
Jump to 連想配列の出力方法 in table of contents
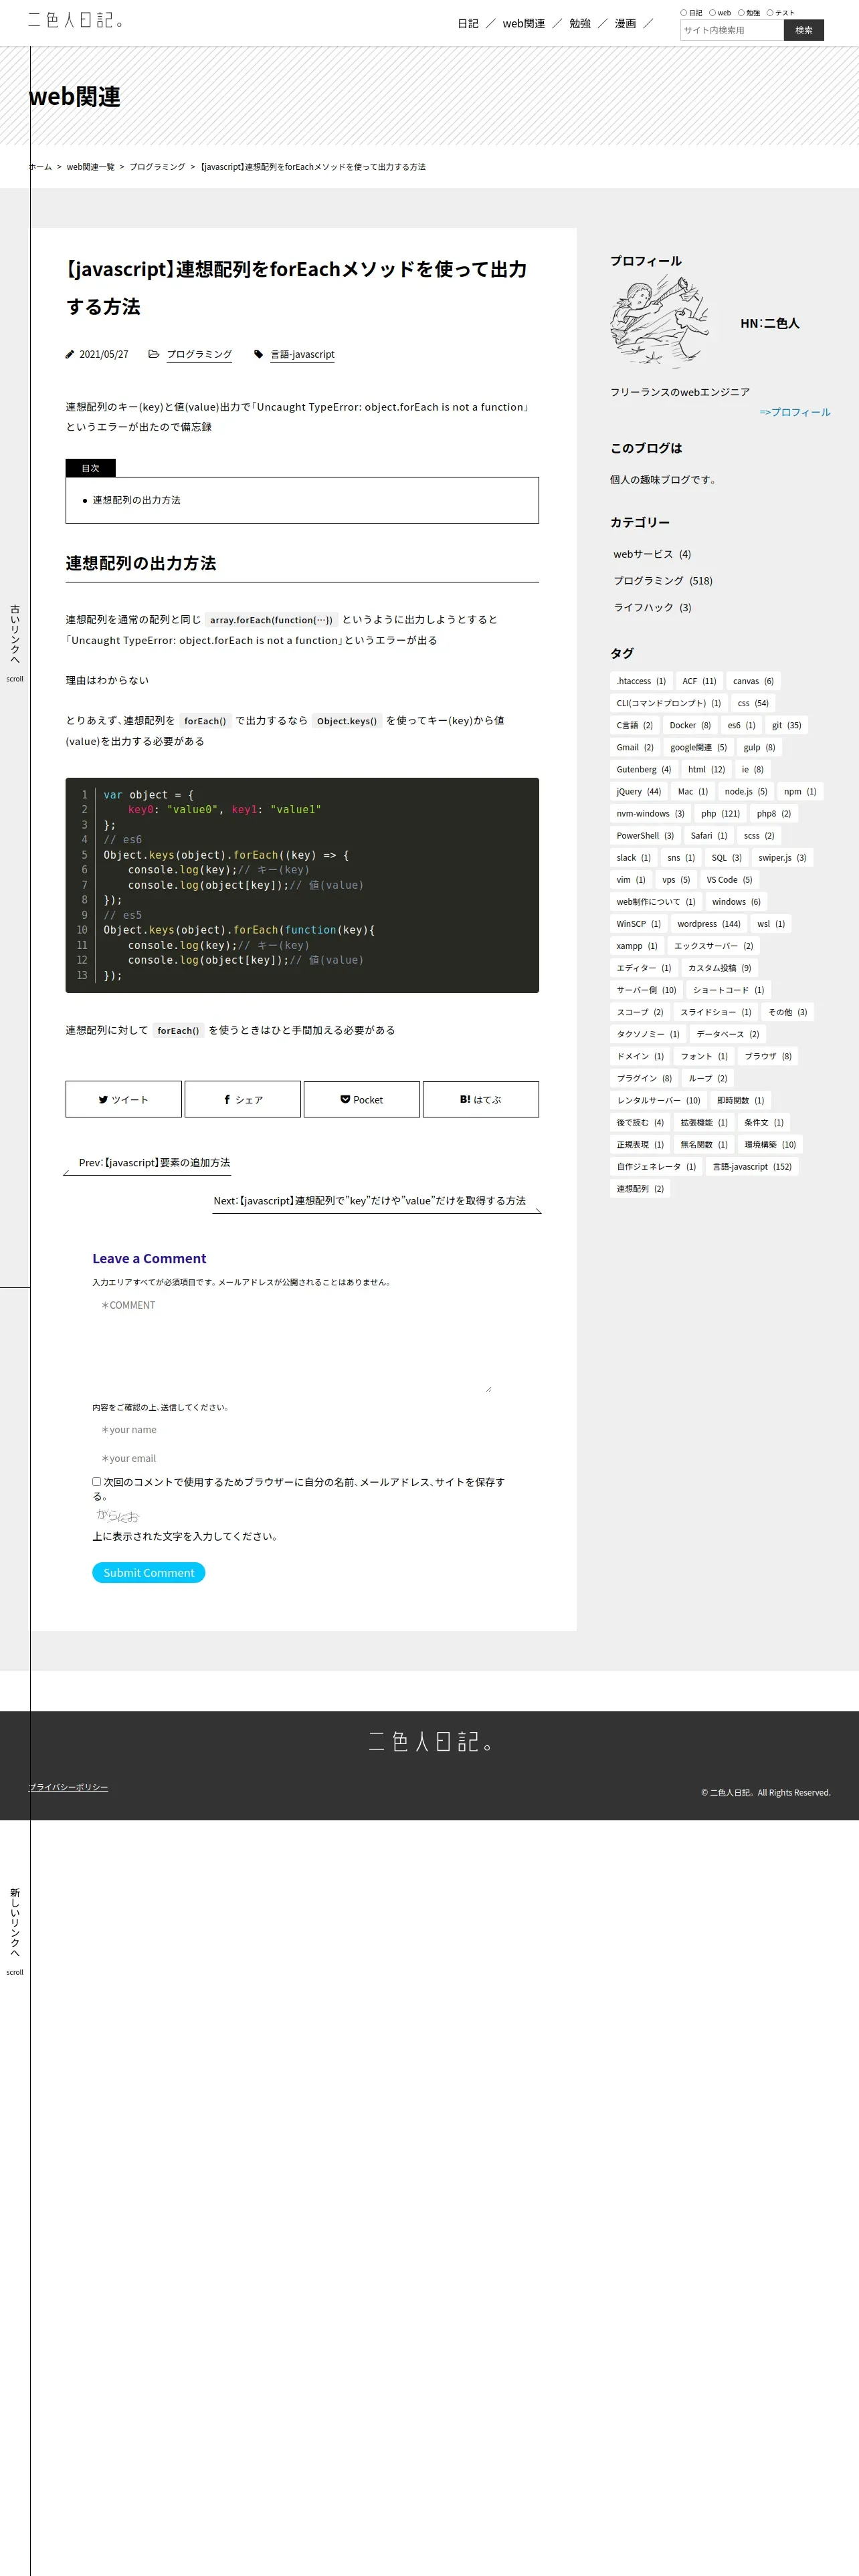tap(137, 500)
